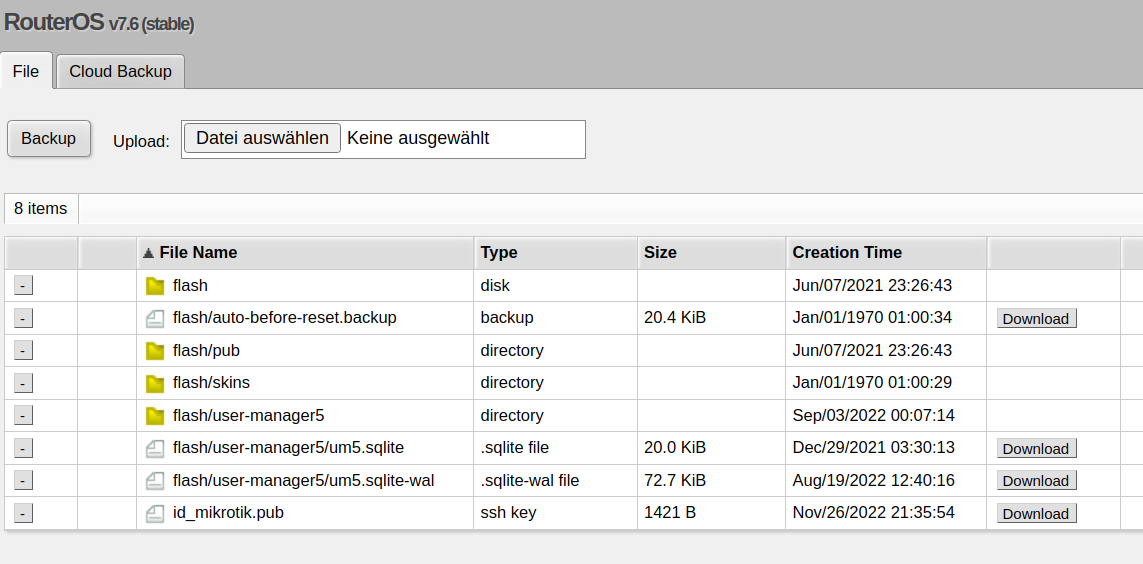This screenshot has width=1143, height=564.
Task: Open the Cloud Backup tab
Action: 120,71
